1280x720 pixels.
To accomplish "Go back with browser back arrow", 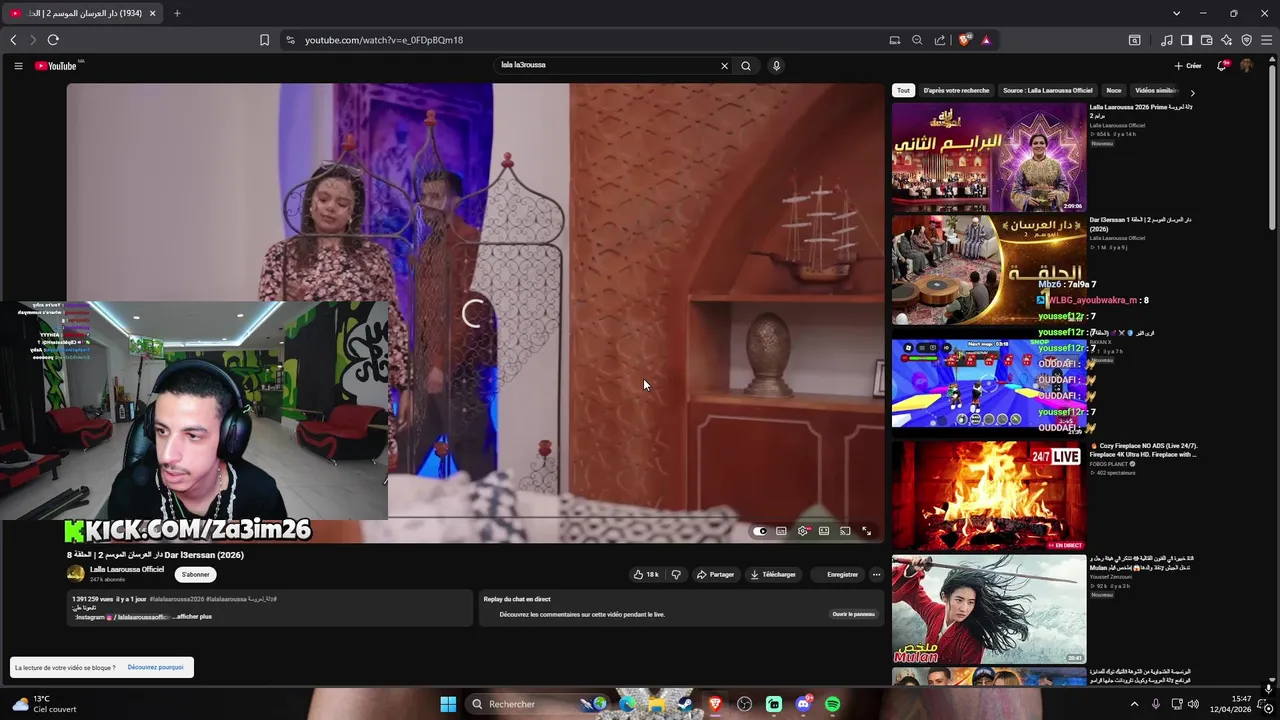I will click(x=13, y=40).
